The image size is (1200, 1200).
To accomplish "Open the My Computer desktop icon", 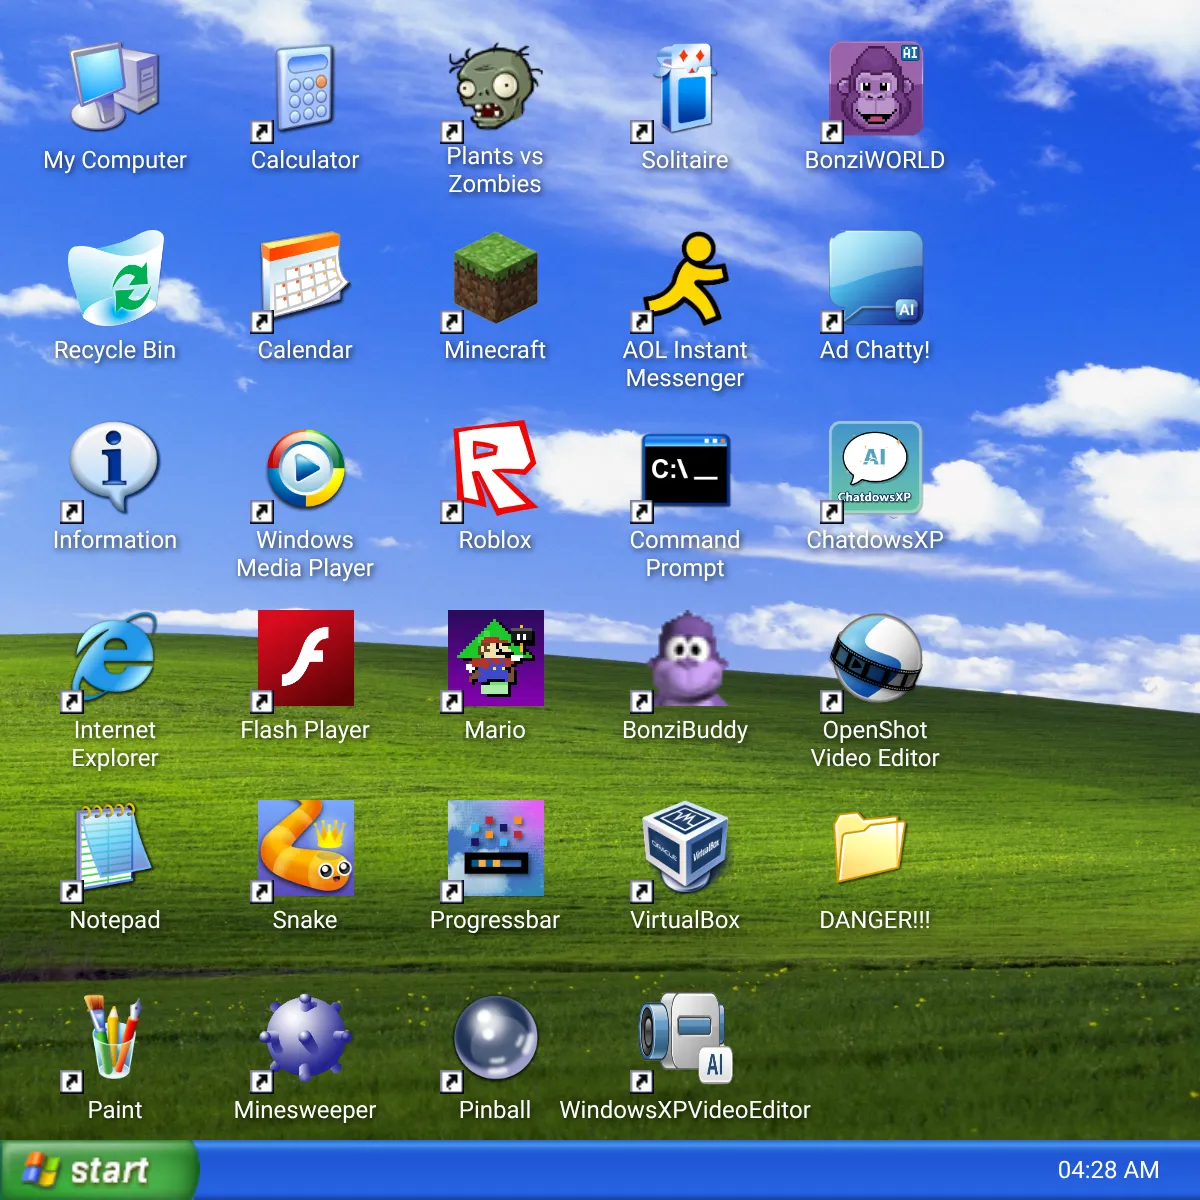I will click(115, 88).
